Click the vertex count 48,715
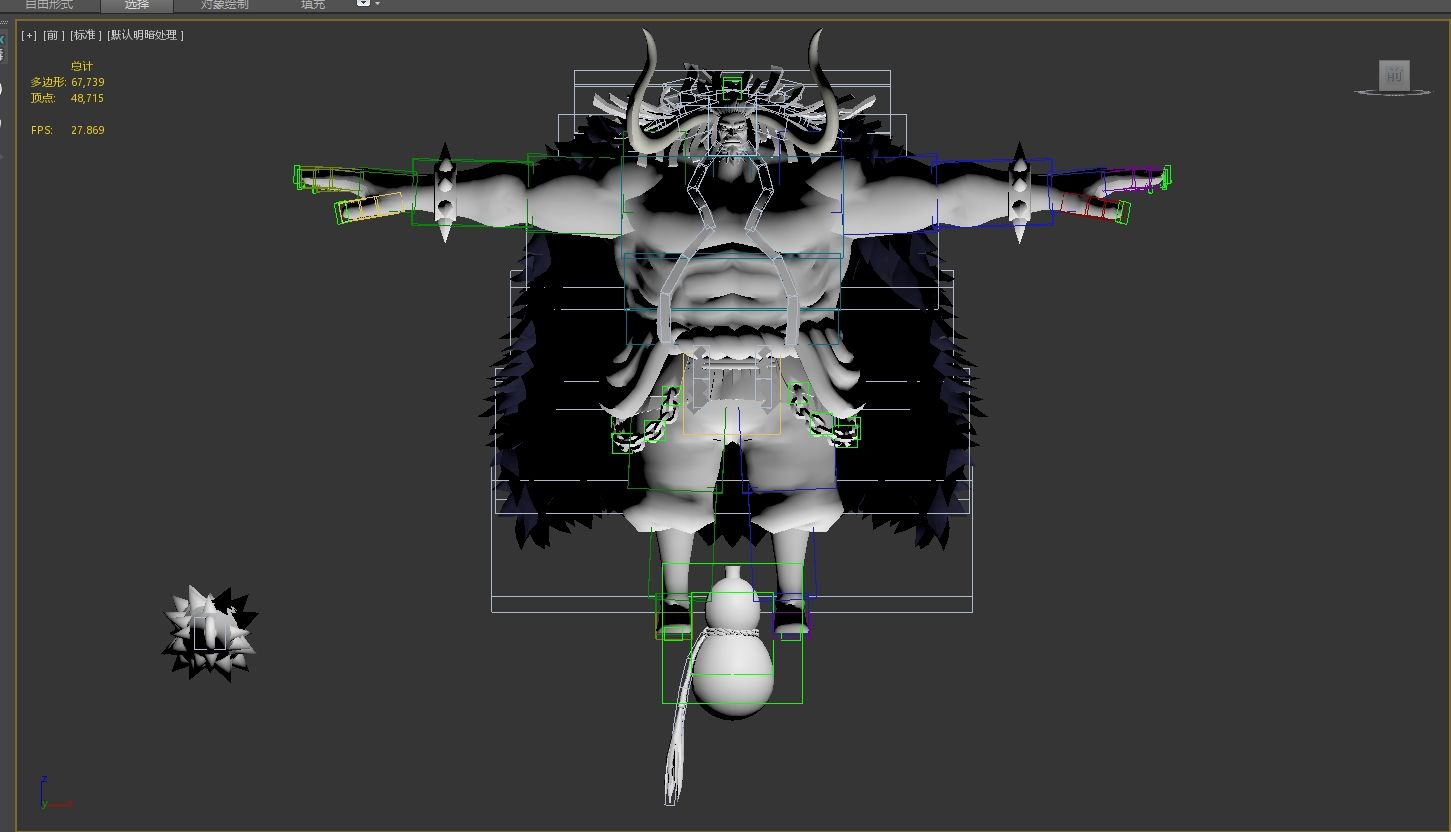1451x832 pixels. point(88,98)
